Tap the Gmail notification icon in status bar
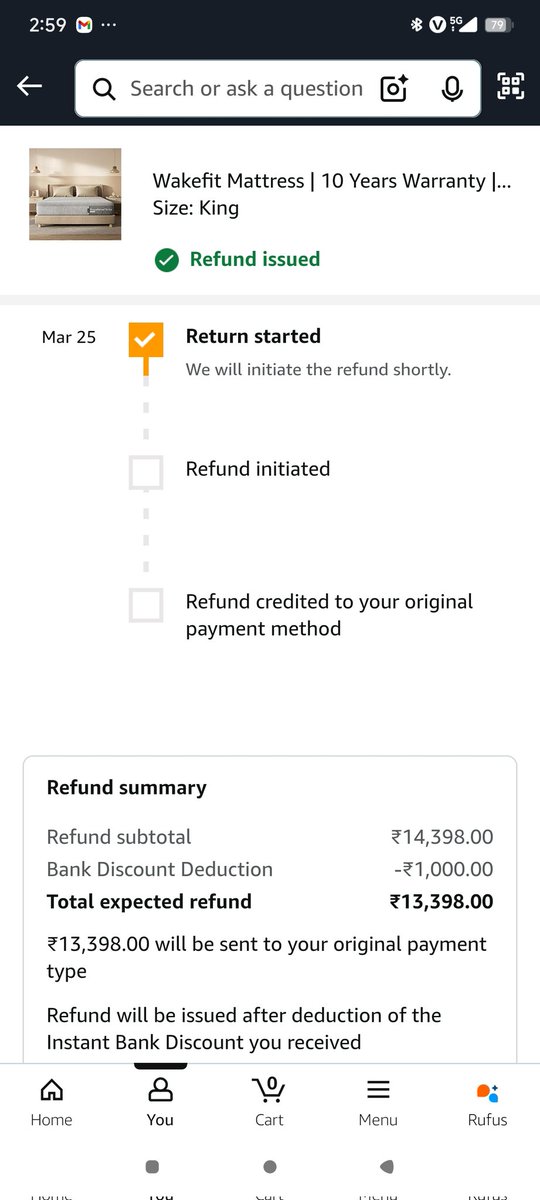 tap(85, 25)
